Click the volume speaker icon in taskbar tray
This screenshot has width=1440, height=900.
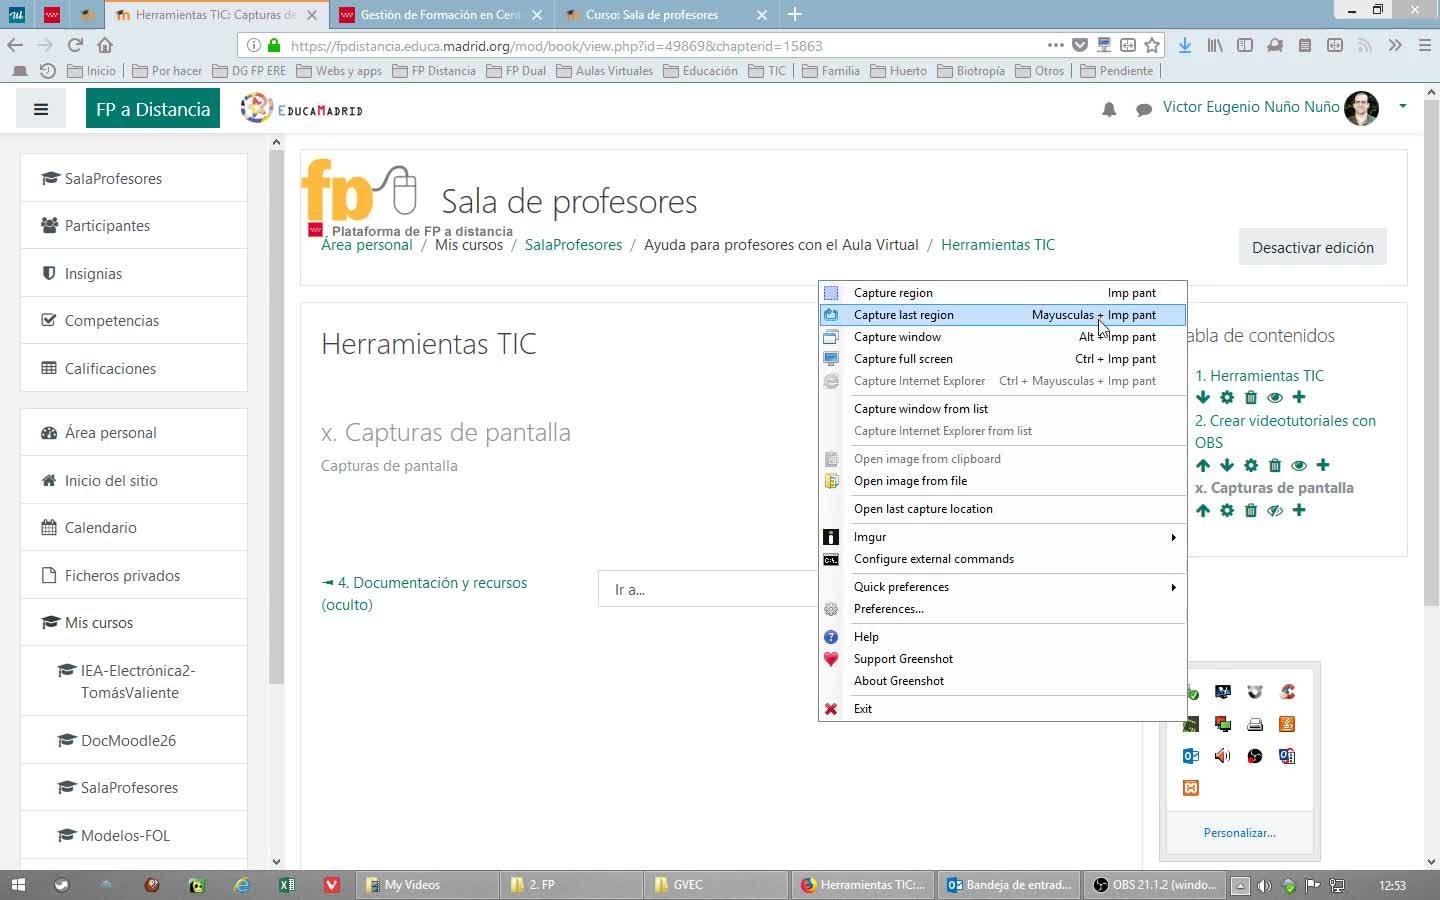click(x=1264, y=885)
